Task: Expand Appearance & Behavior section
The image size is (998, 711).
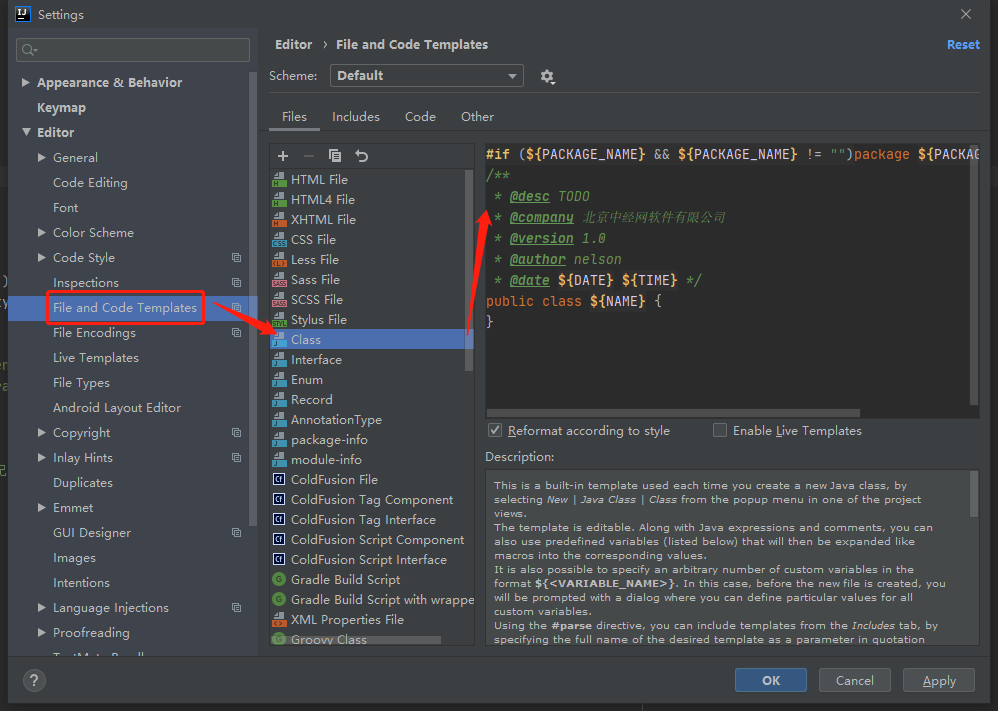Action: point(25,83)
